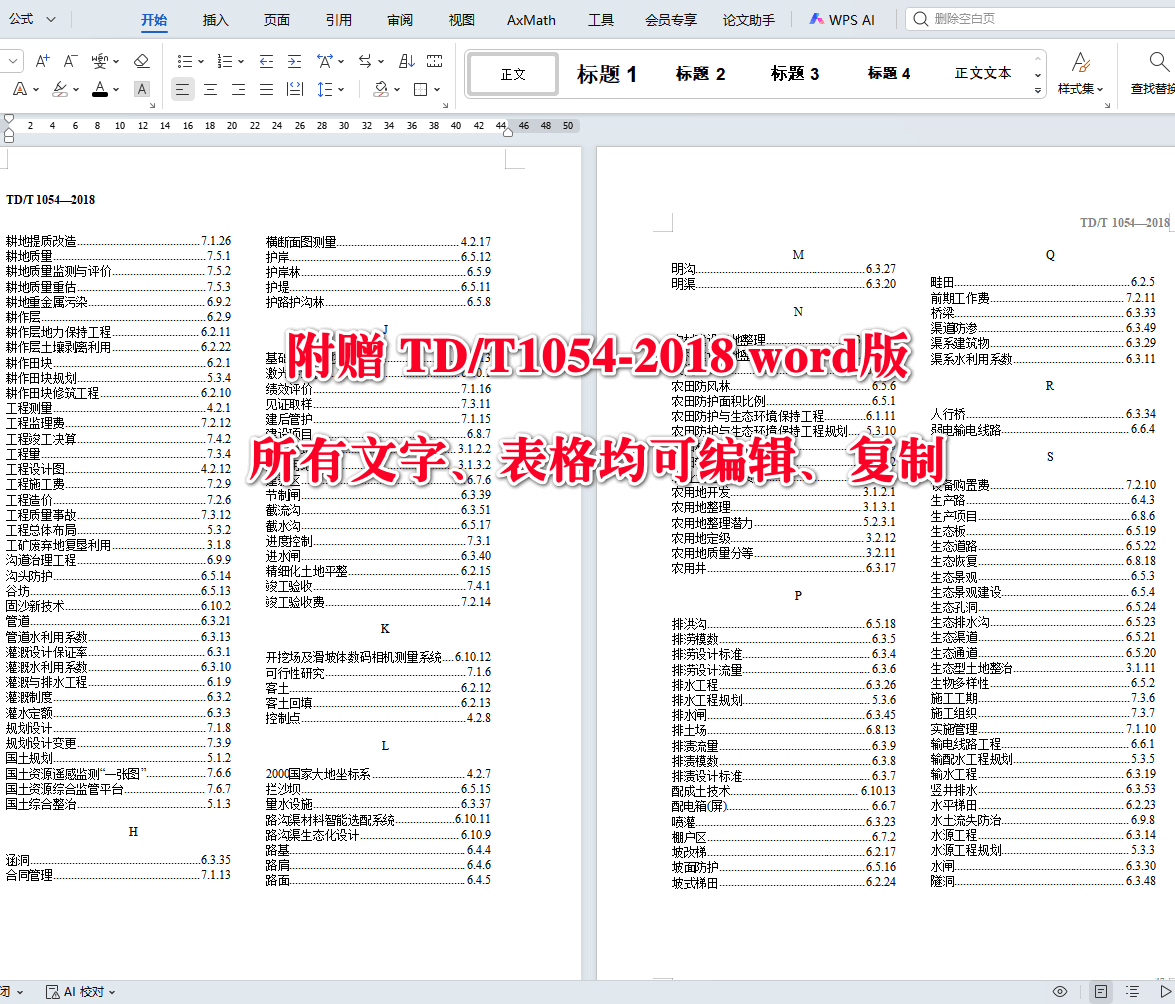Click the right indent marker on ruler
The height and width of the screenshot is (1004, 1175).
point(507,132)
